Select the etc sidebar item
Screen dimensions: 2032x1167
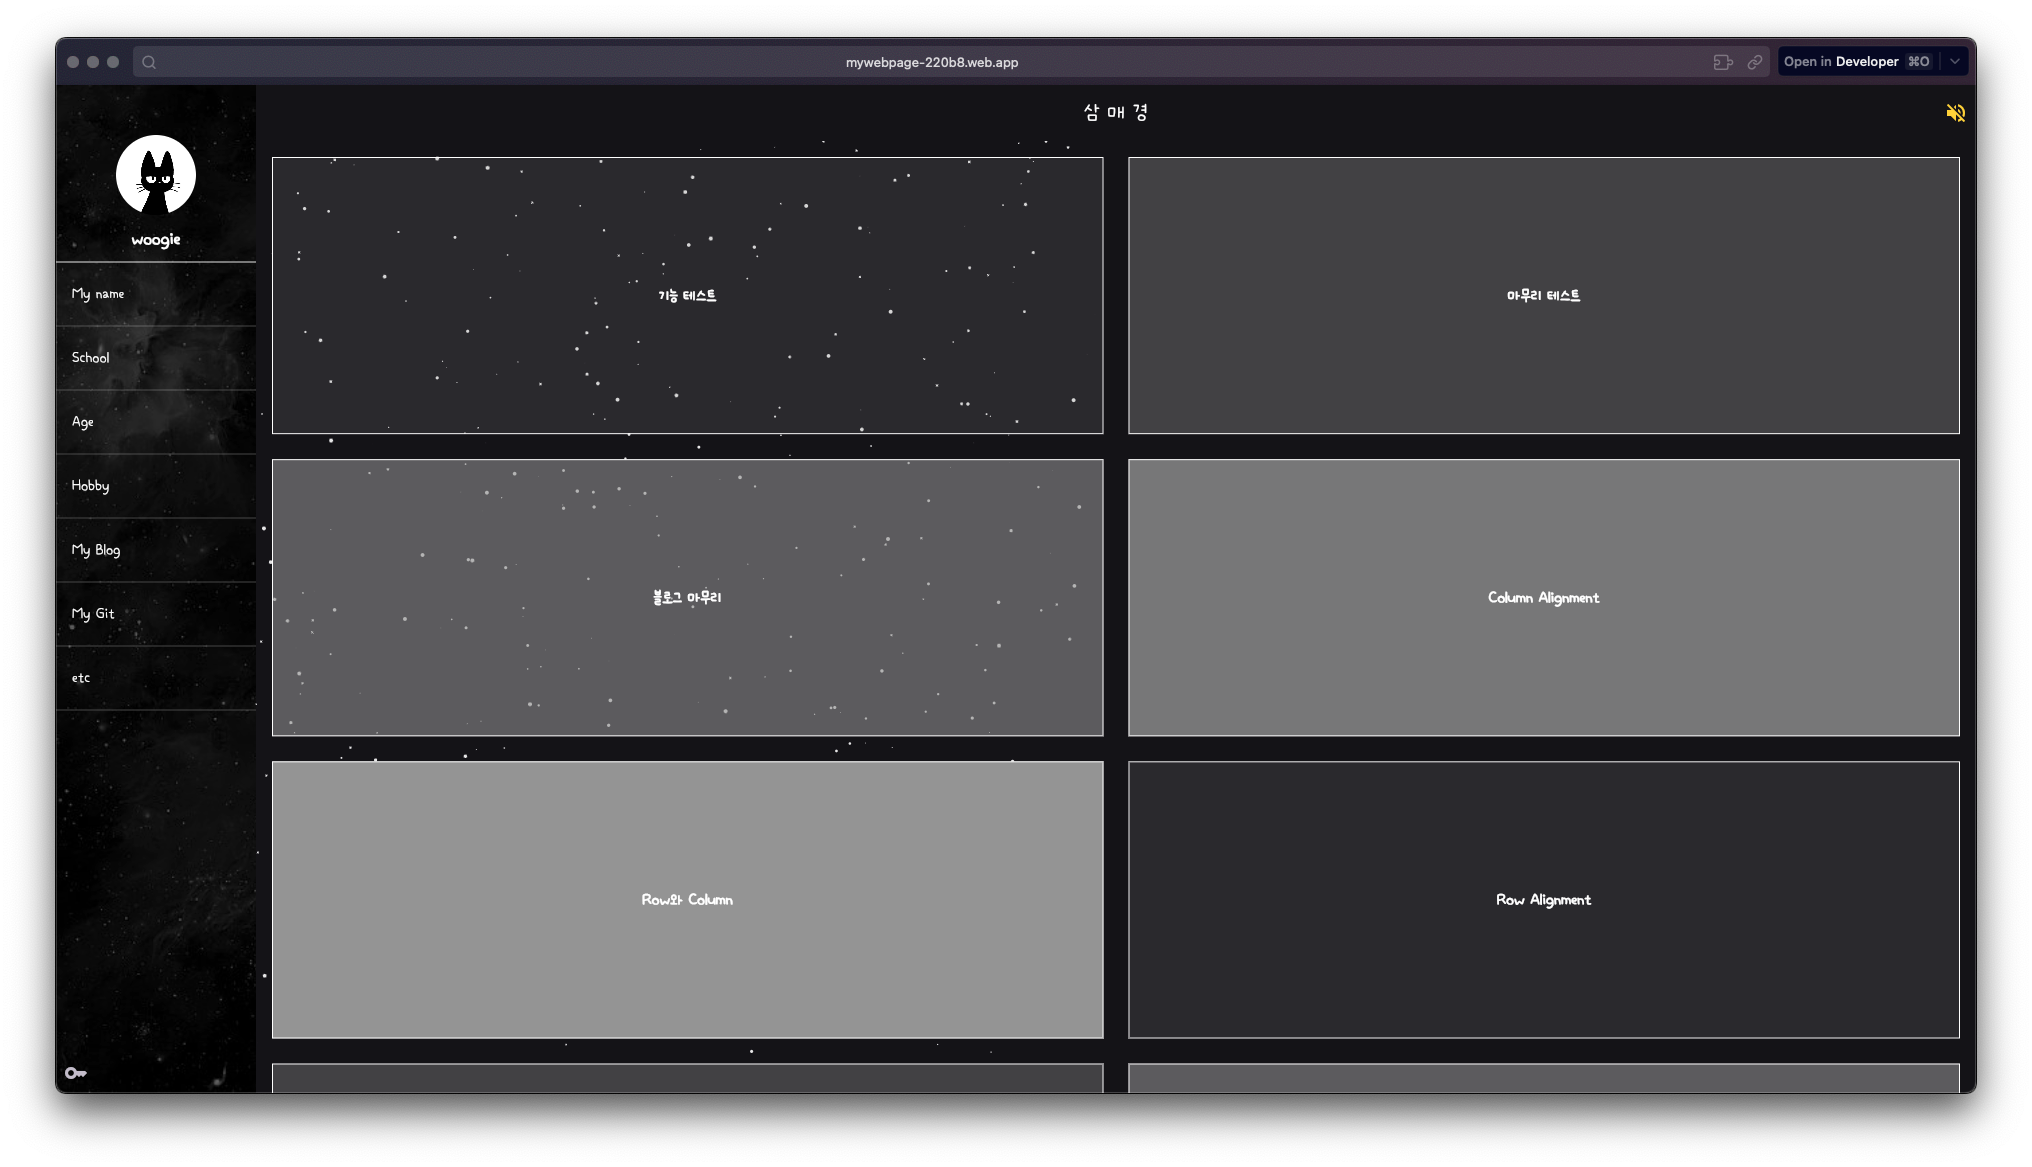(81, 678)
